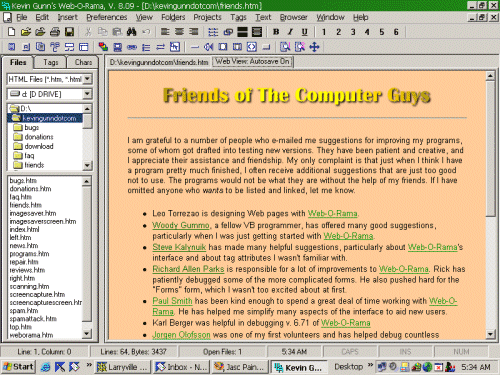
Task: Click the New file icon
Action: pos(11,32)
